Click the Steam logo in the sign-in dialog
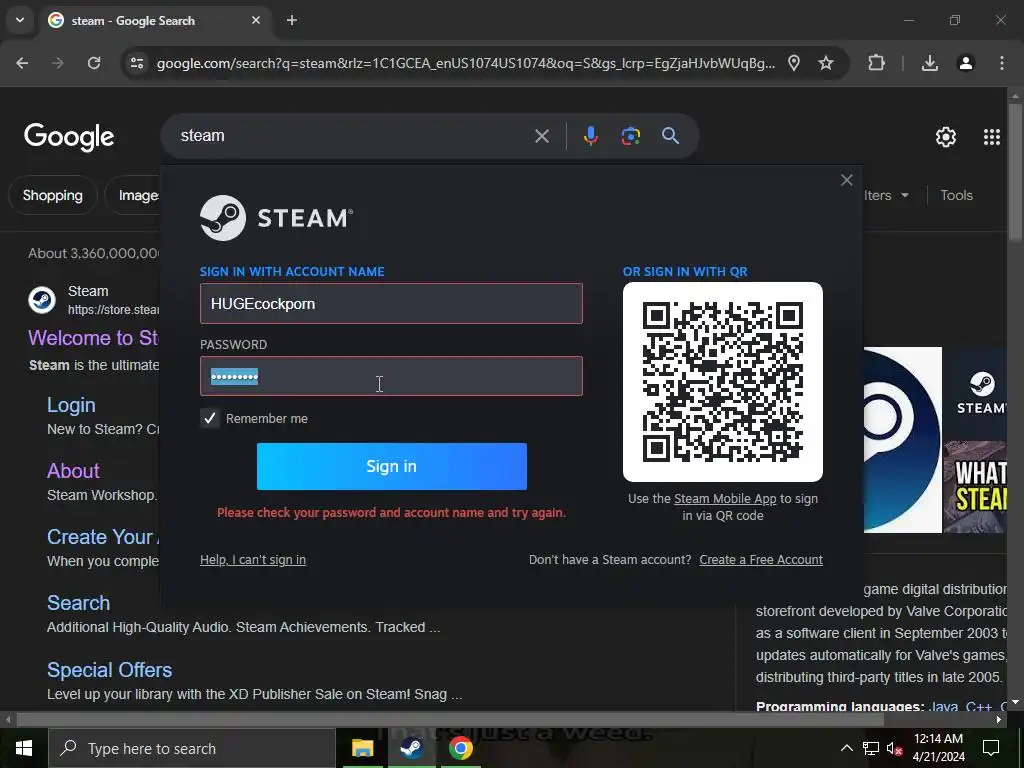Screen dimensions: 1024x768 click(x=276, y=217)
